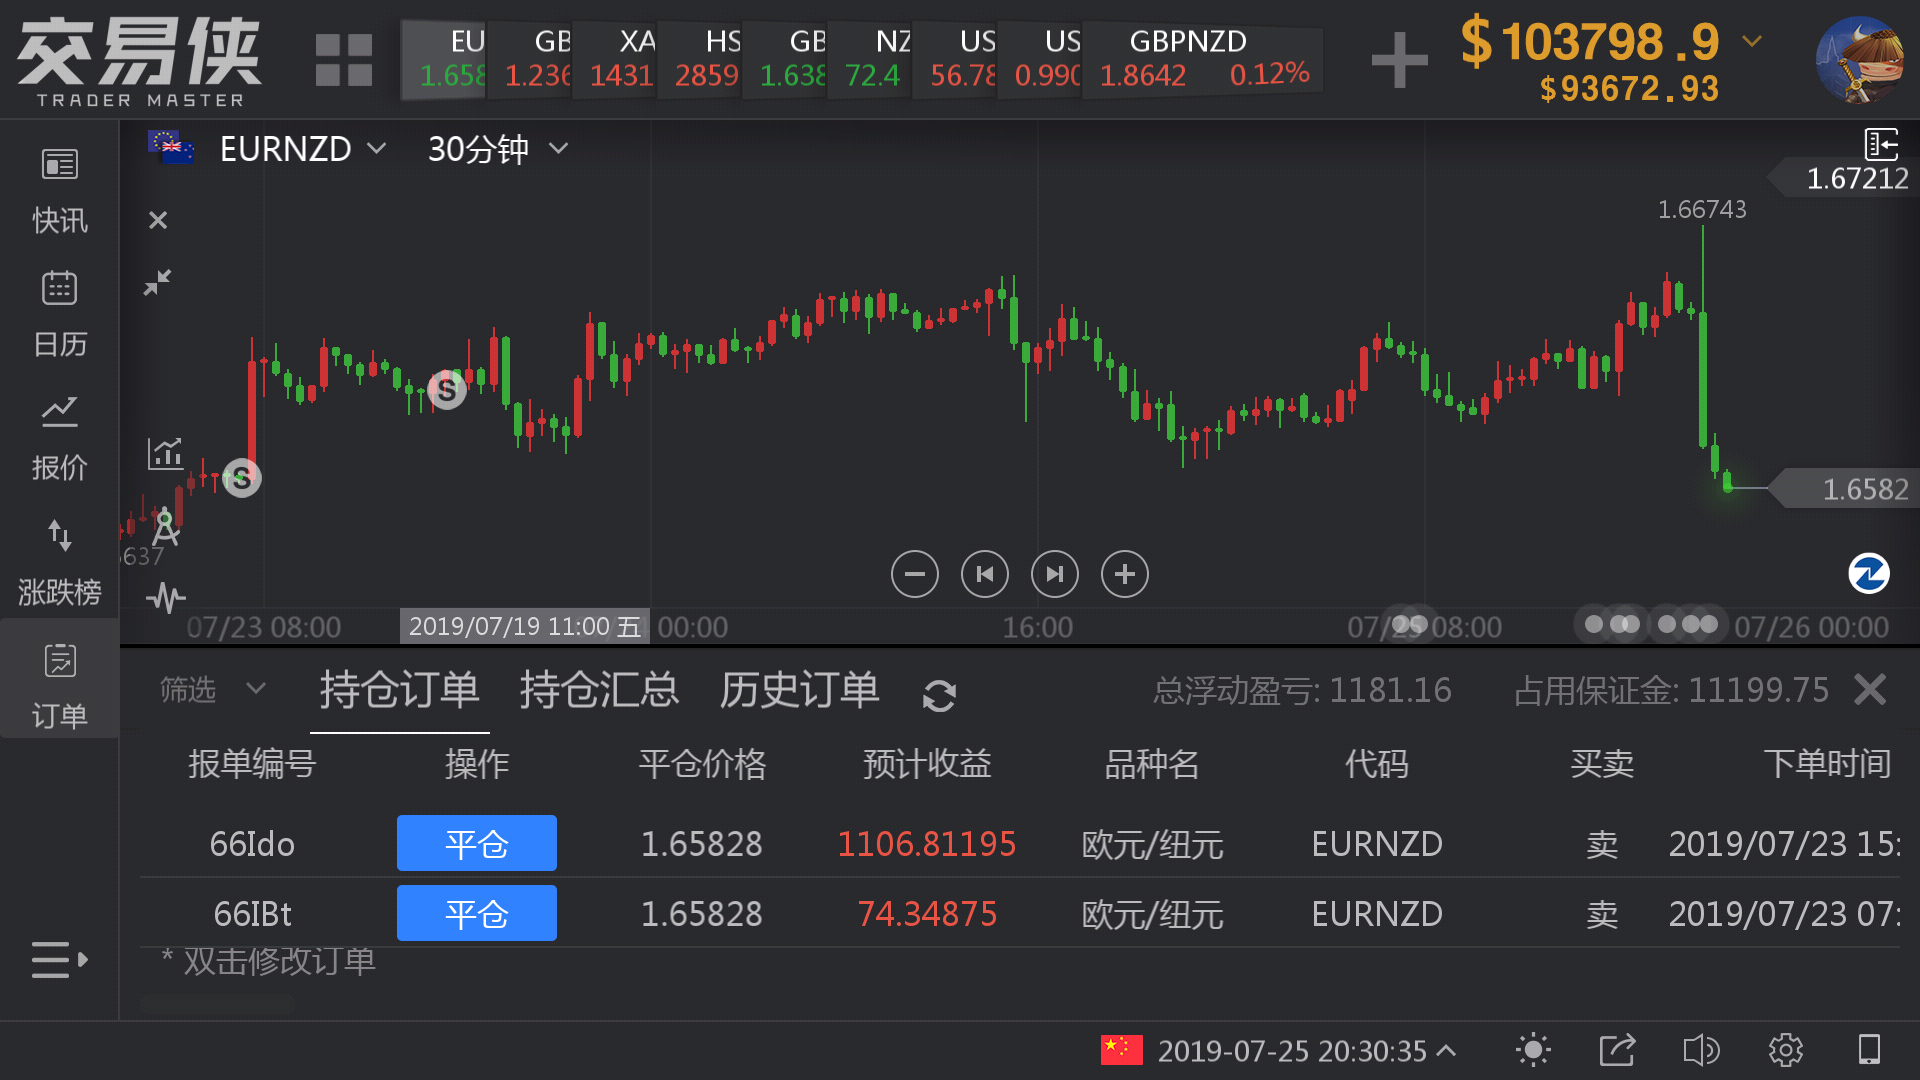The width and height of the screenshot is (1920, 1080).
Task: Click the grid layout icon near logo
Action: [343, 60]
